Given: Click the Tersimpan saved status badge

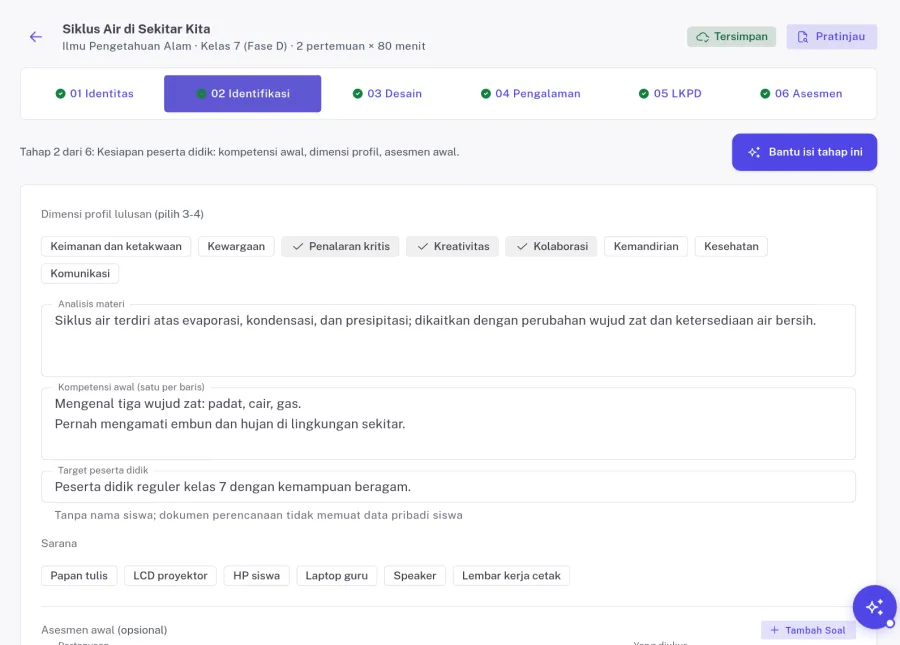Looking at the screenshot, I should [x=731, y=37].
